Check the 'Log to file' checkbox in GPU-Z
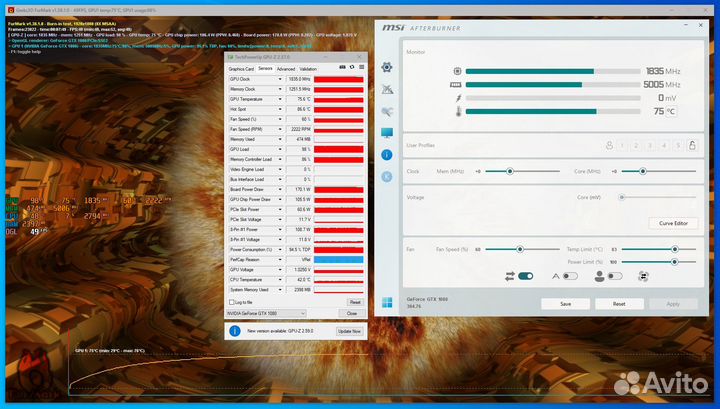 click(232, 303)
